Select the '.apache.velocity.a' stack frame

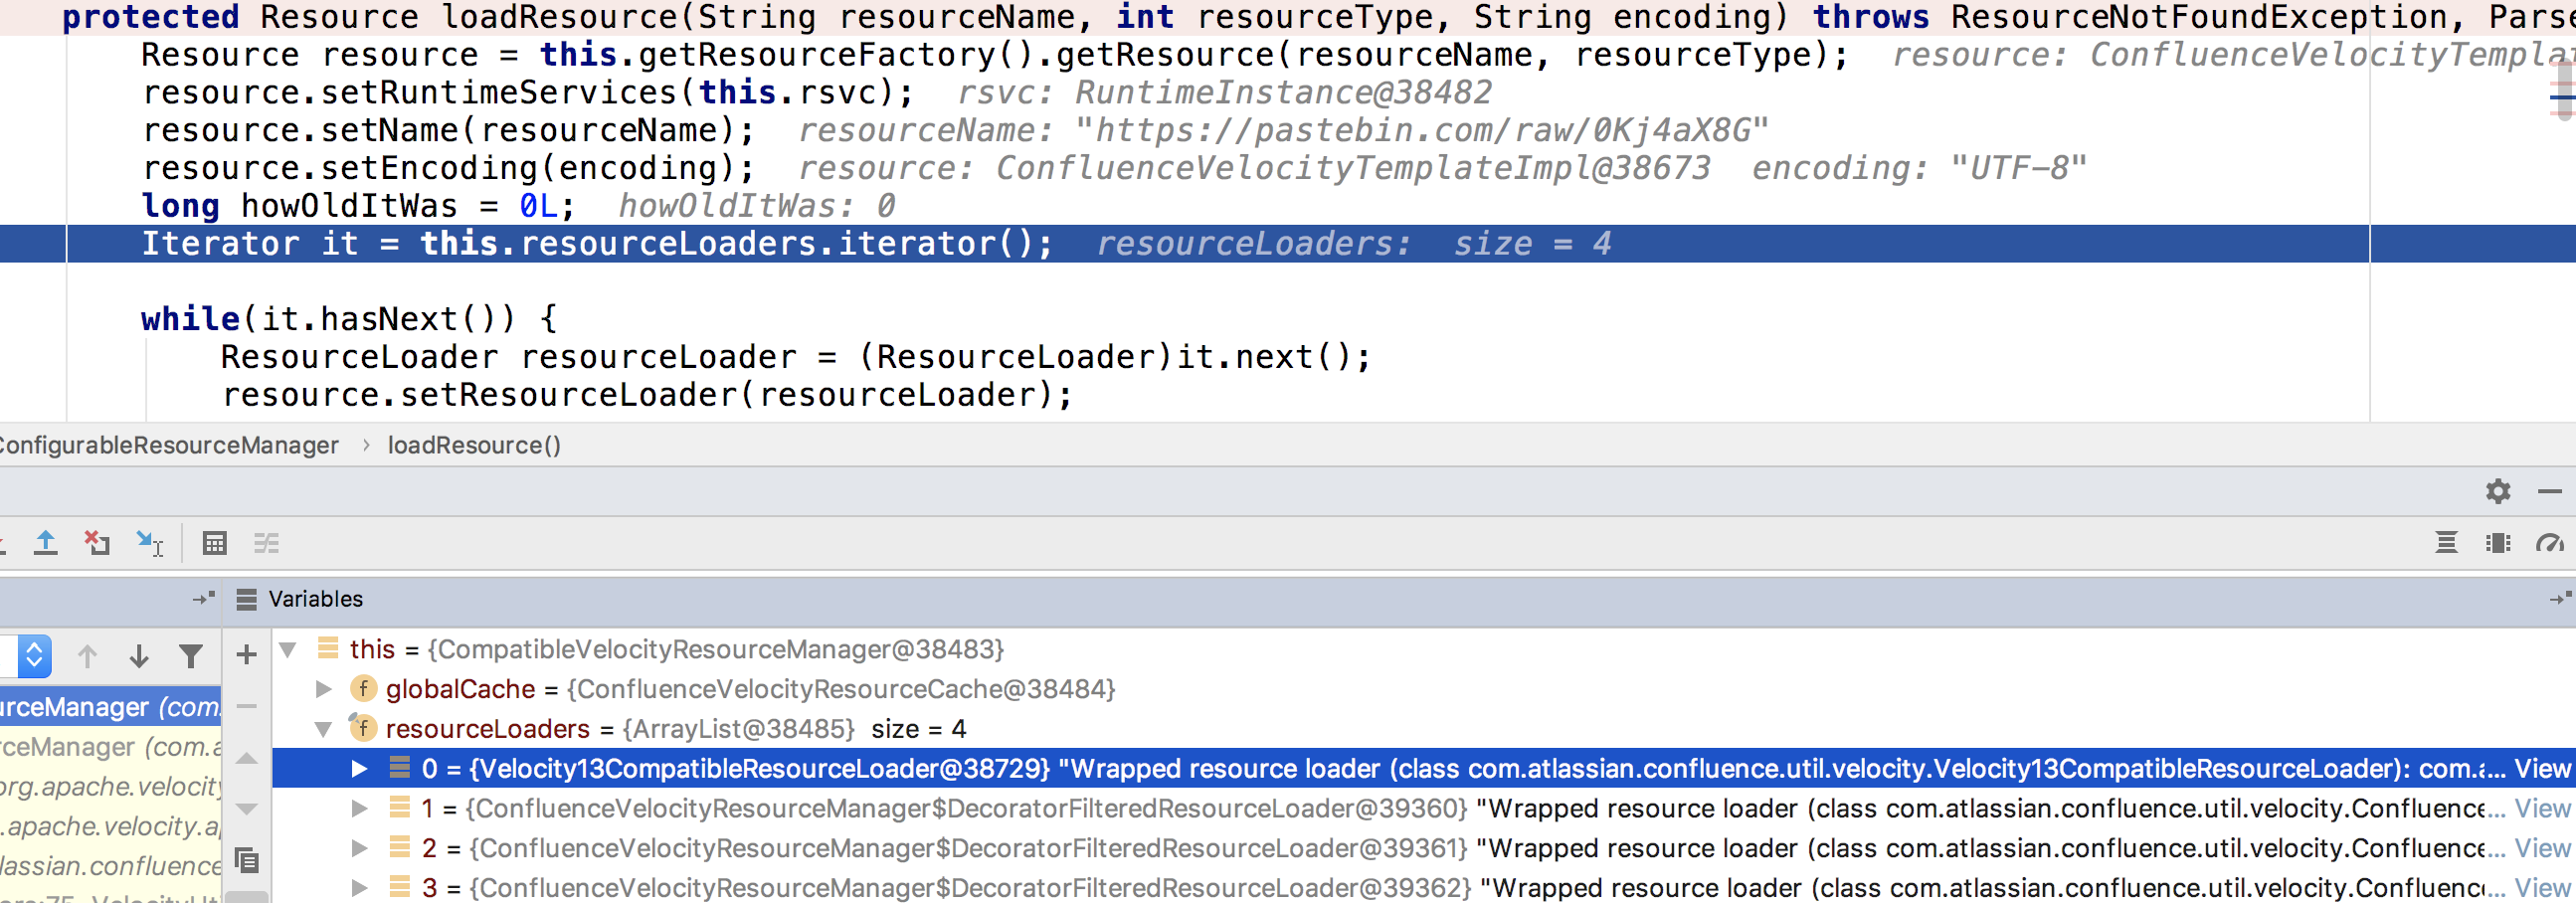[110, 826]
